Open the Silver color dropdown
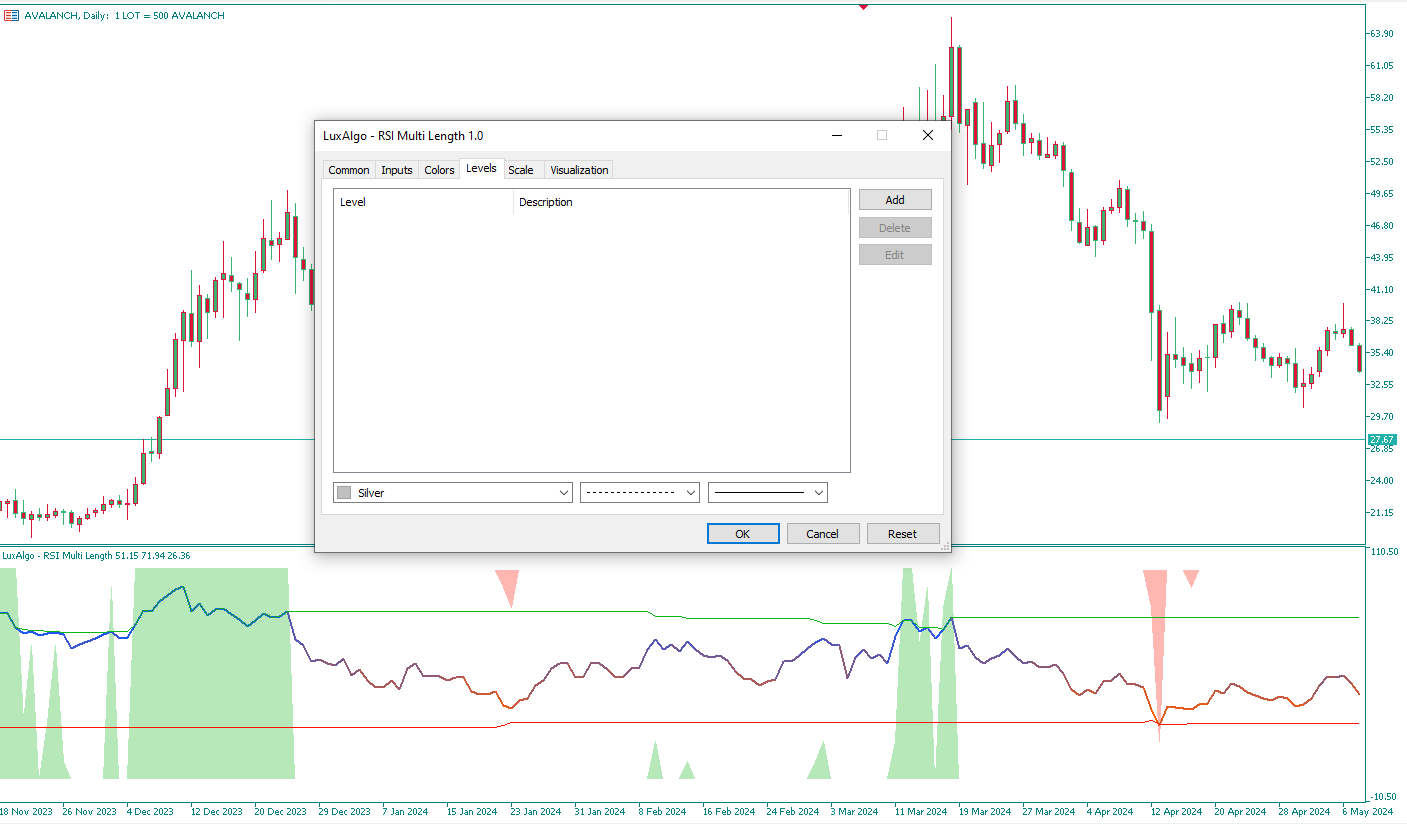 point(562,493)
